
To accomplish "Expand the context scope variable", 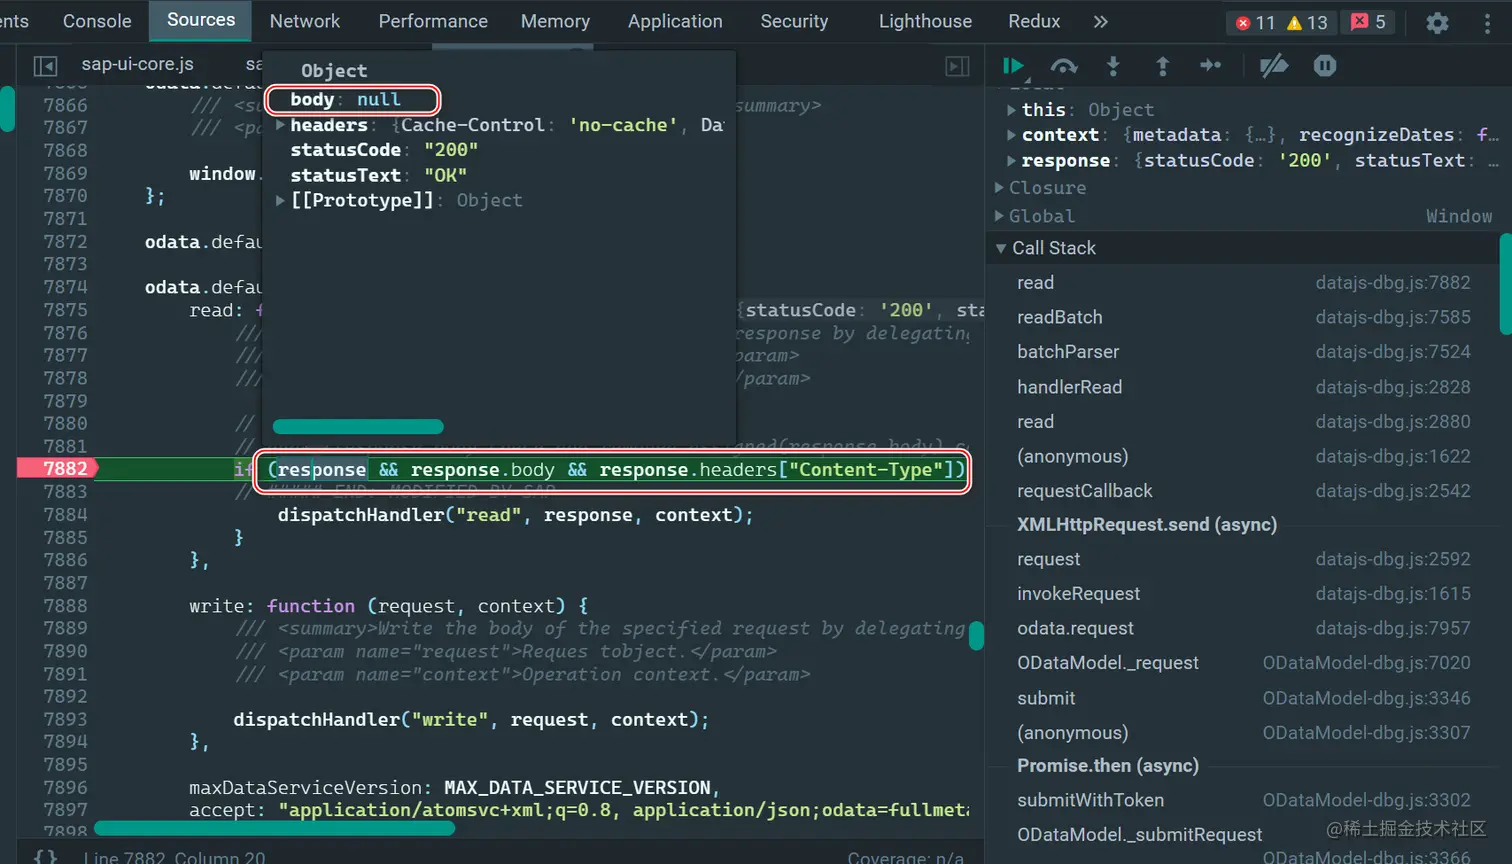I will pyautogui.click(x=1012, y=135).
